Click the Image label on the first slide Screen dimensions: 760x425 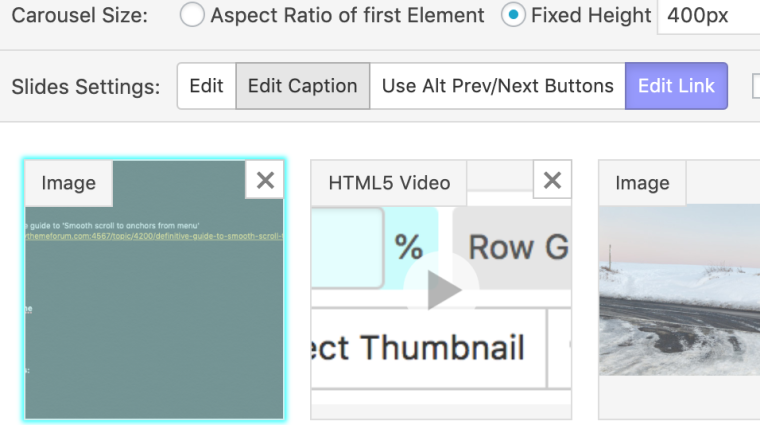68,183
